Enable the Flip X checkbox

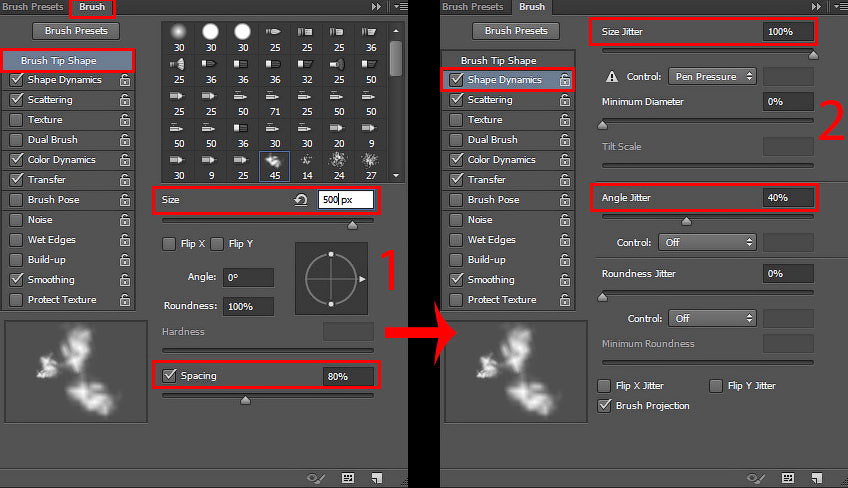point(169,244)
